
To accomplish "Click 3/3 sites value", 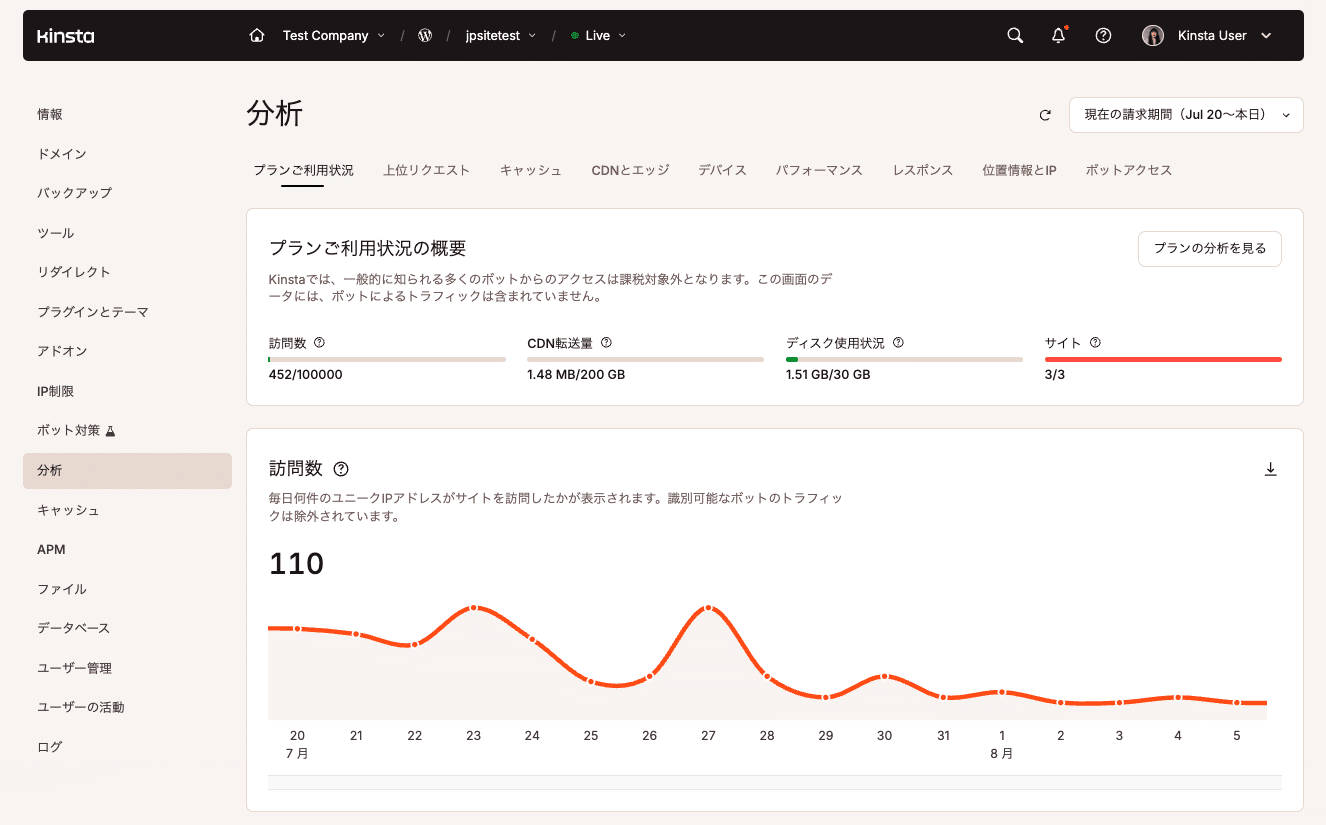I will pos(1055,375).
